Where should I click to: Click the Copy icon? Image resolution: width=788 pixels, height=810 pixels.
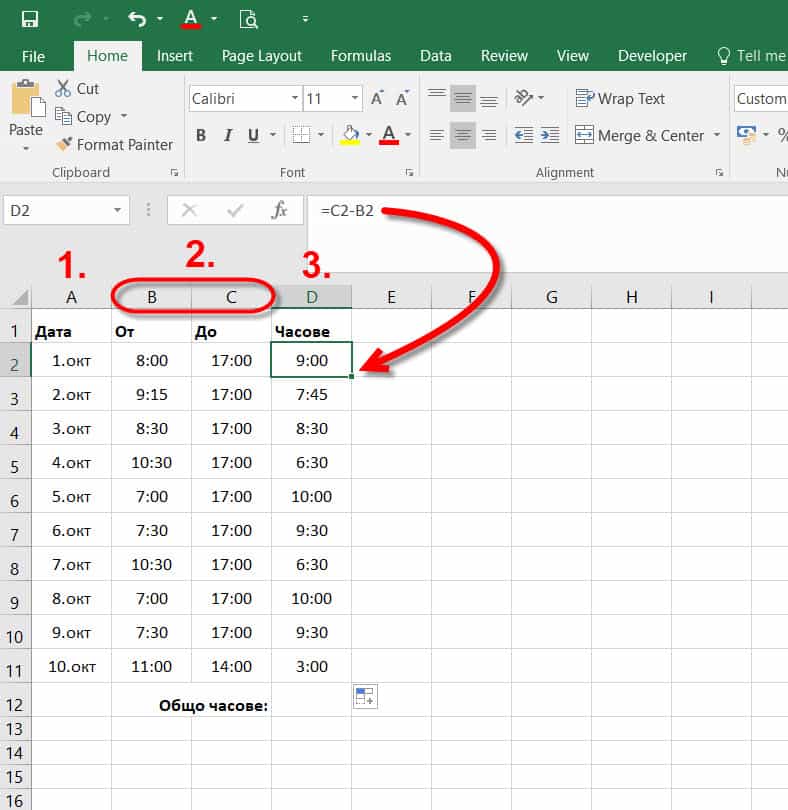point(63,116)
